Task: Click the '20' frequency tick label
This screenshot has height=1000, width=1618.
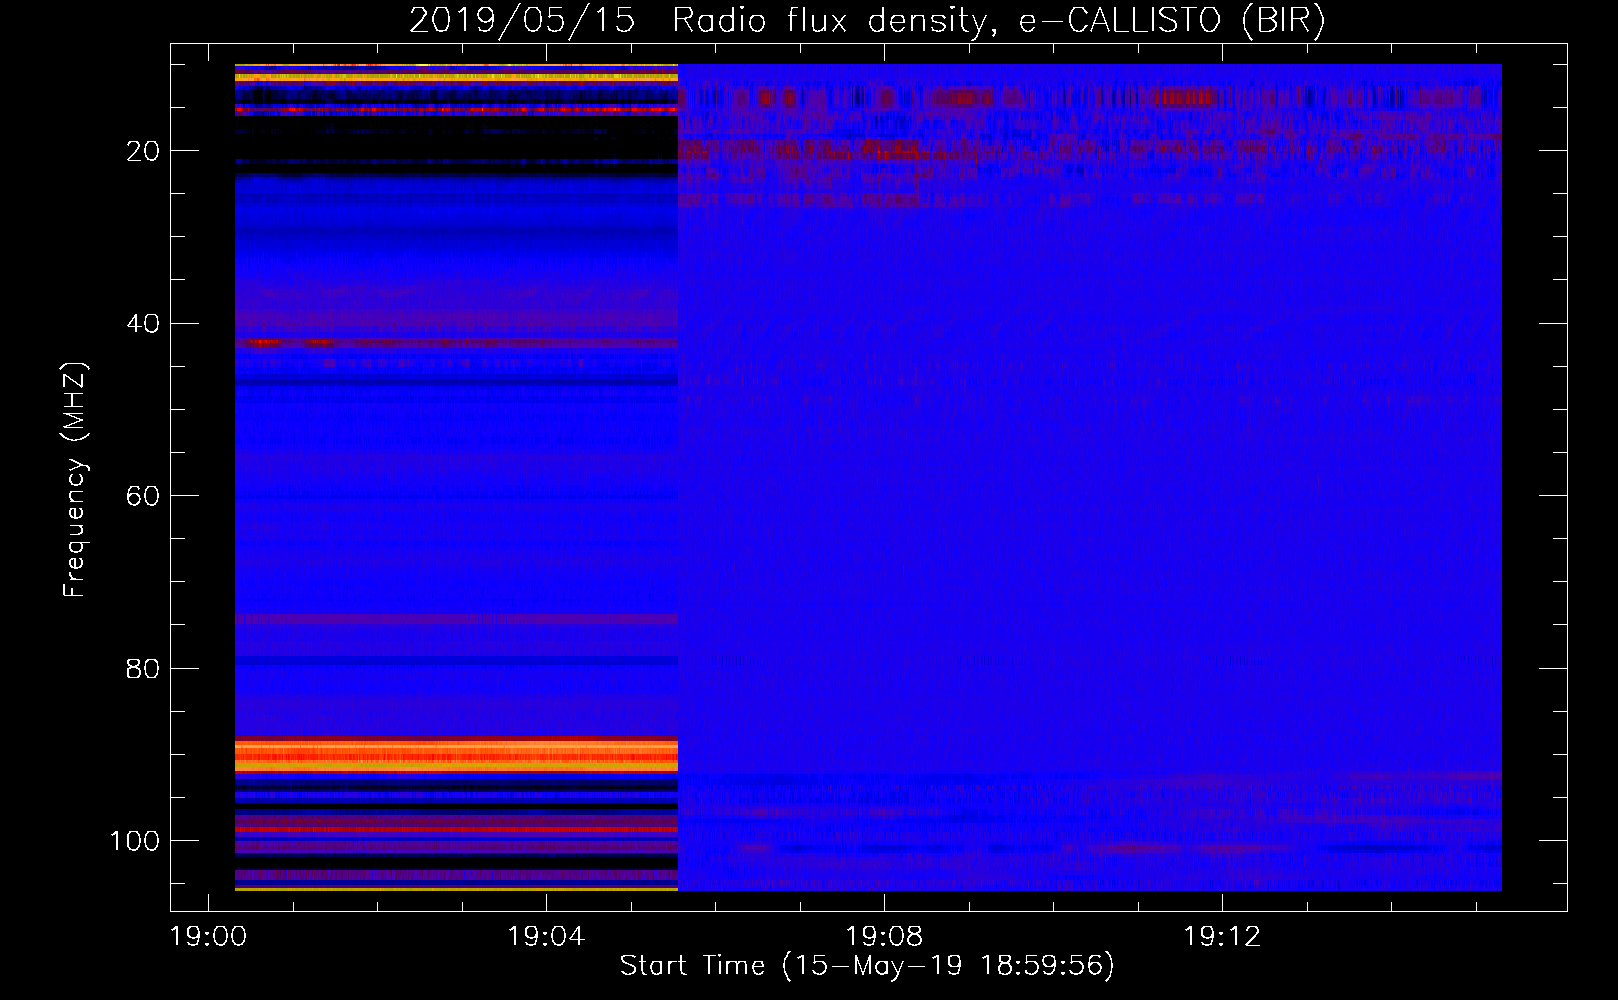Action: coord(143,151)
